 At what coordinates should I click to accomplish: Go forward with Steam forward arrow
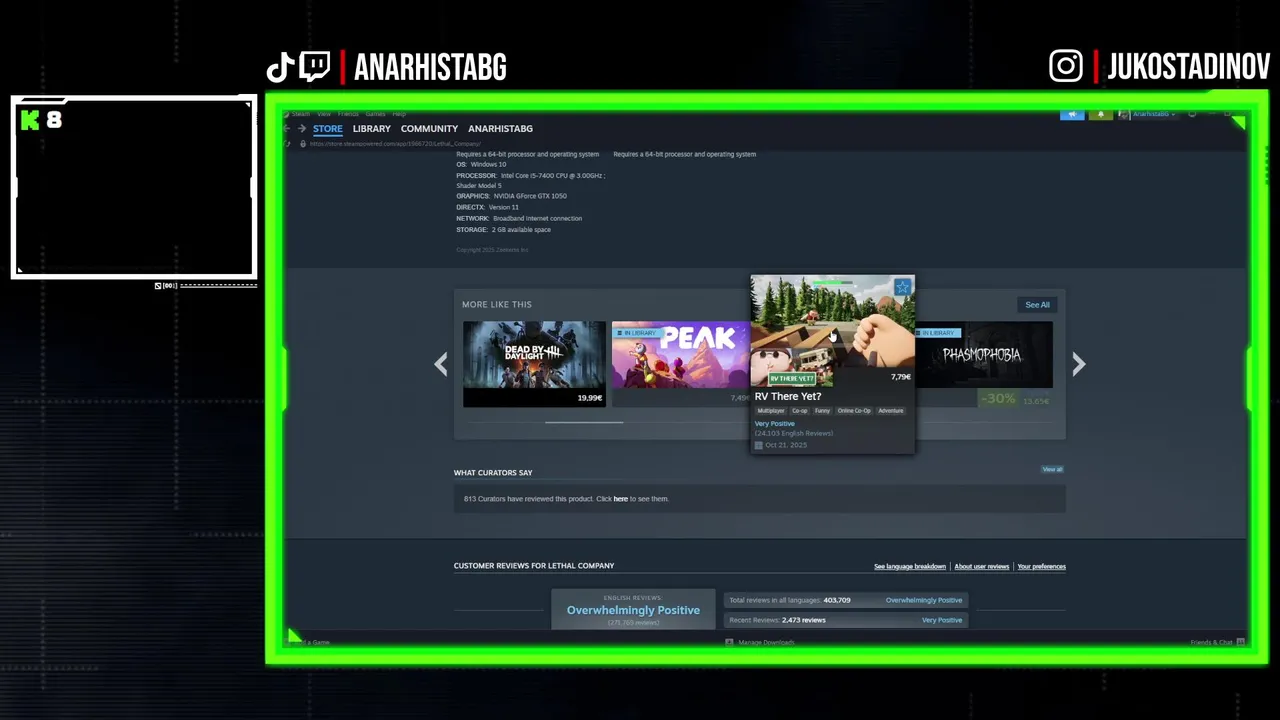point(301,128)
